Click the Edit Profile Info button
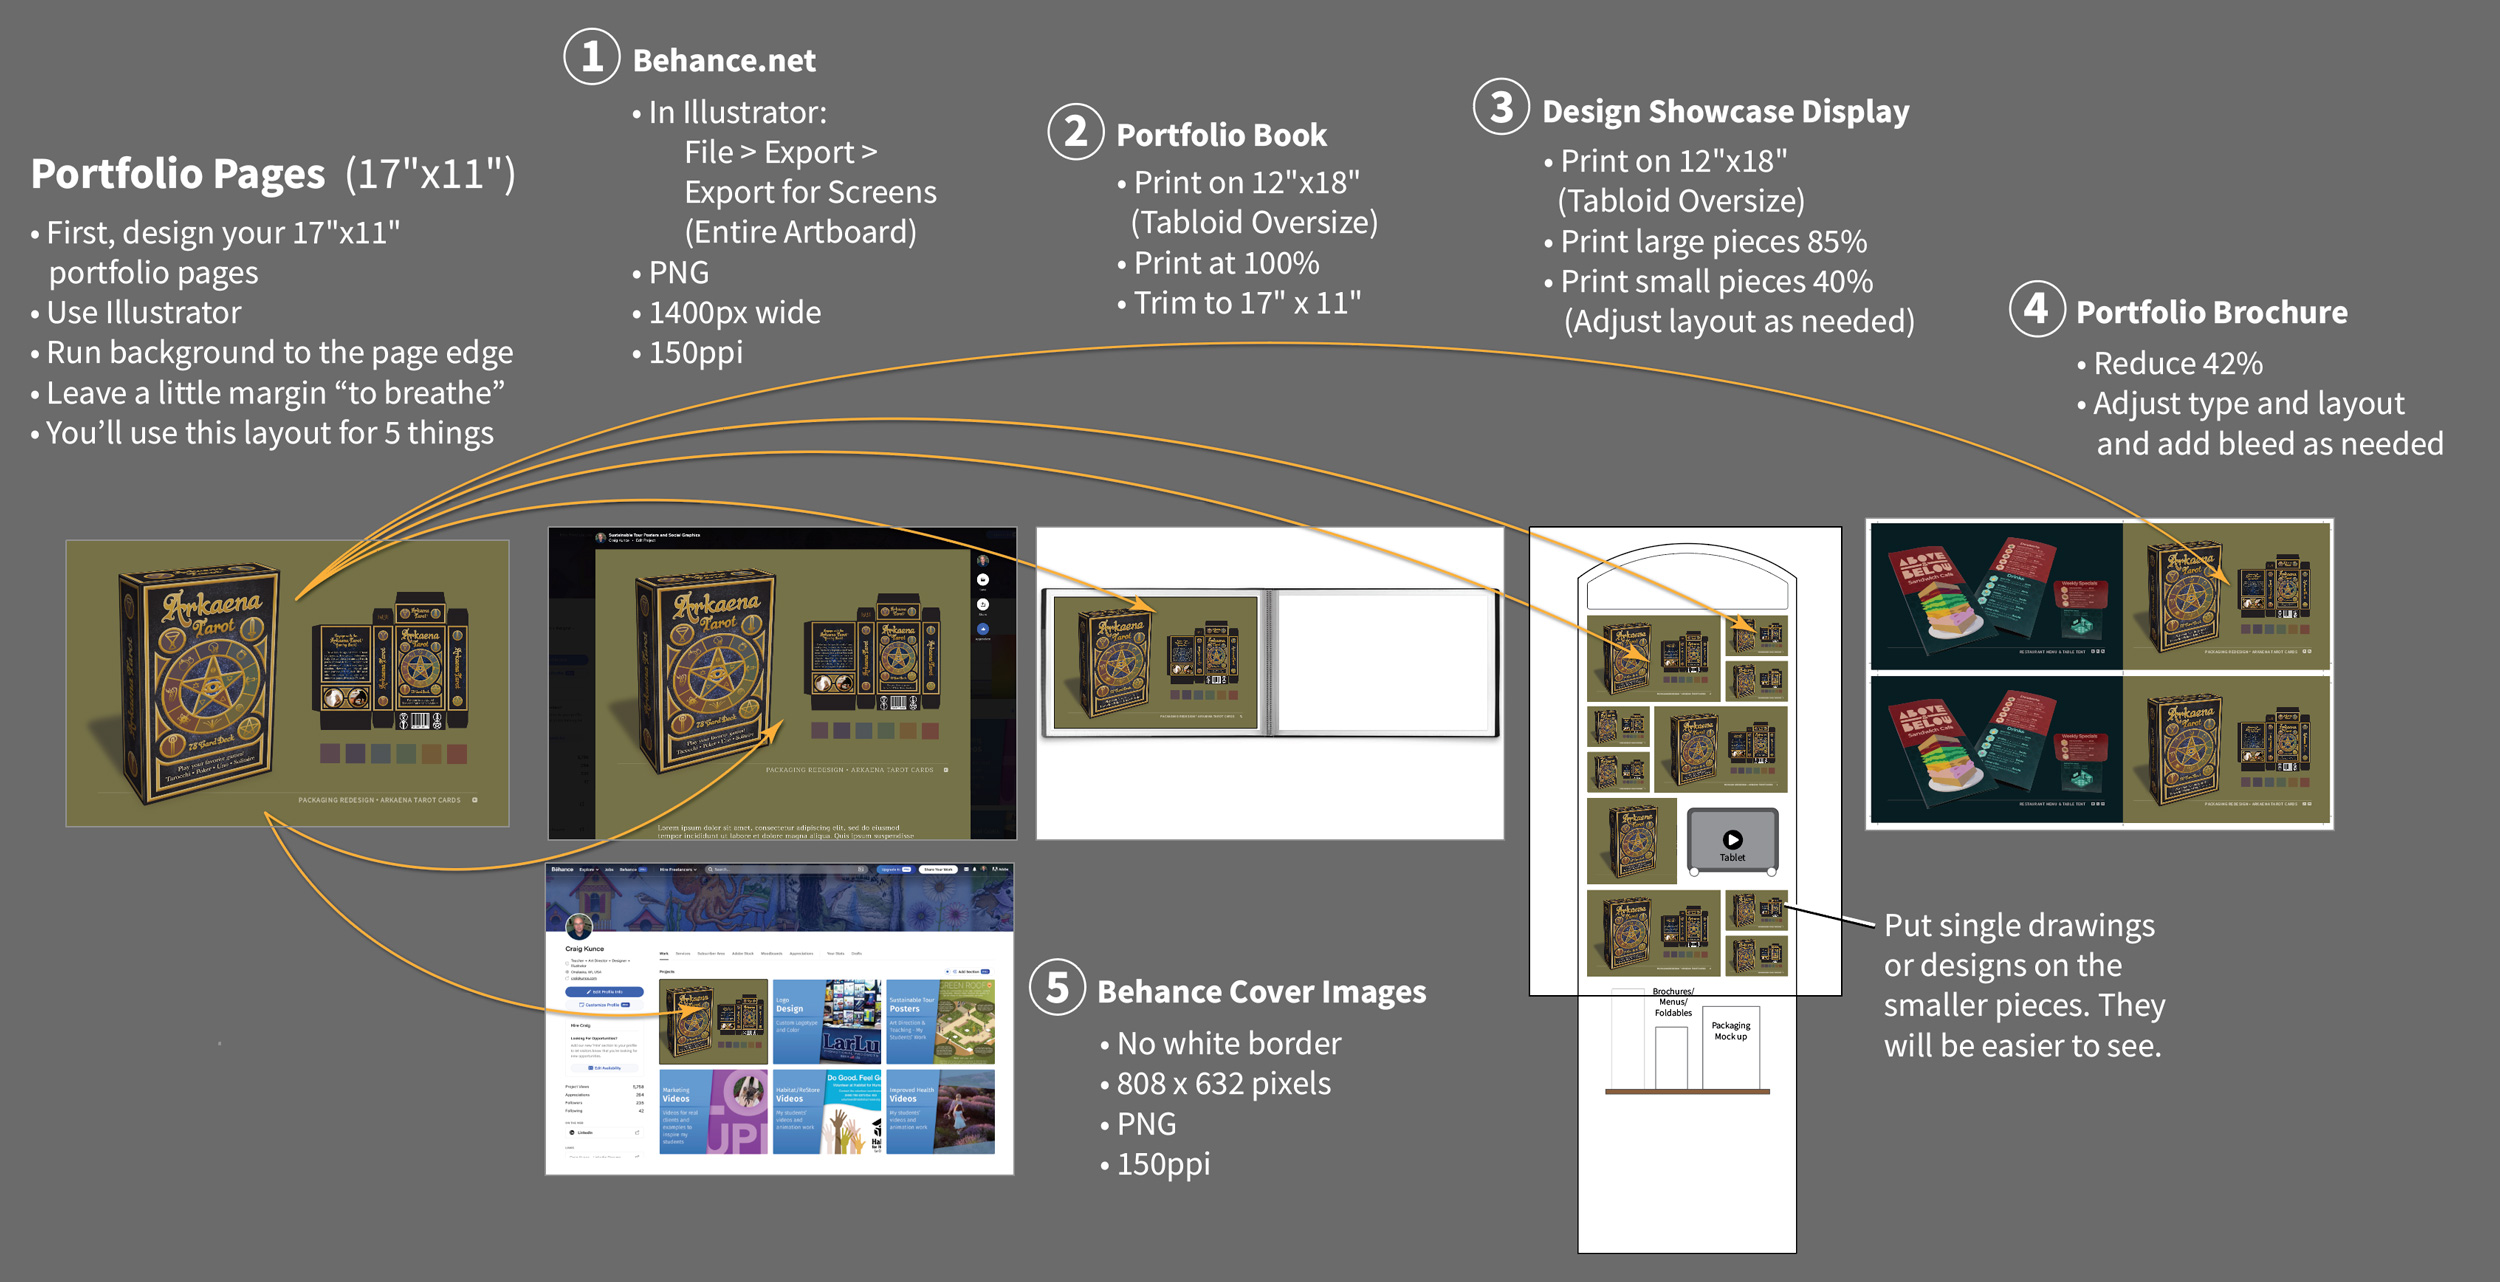The height and width of the screenshot is (1282, 2500). (604, 992)
